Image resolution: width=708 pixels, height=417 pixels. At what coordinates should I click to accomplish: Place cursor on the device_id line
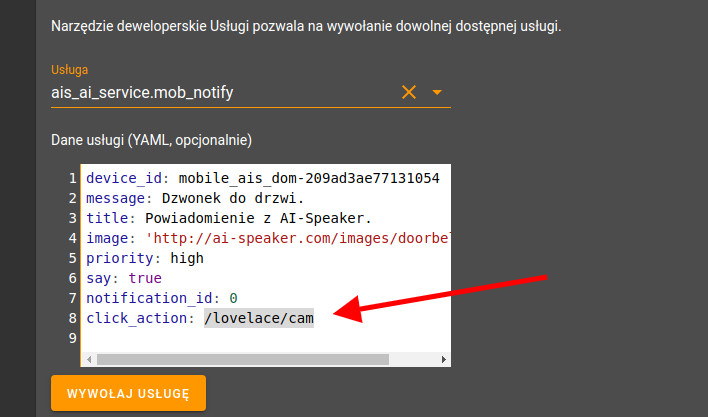click(x=263, y=178)
